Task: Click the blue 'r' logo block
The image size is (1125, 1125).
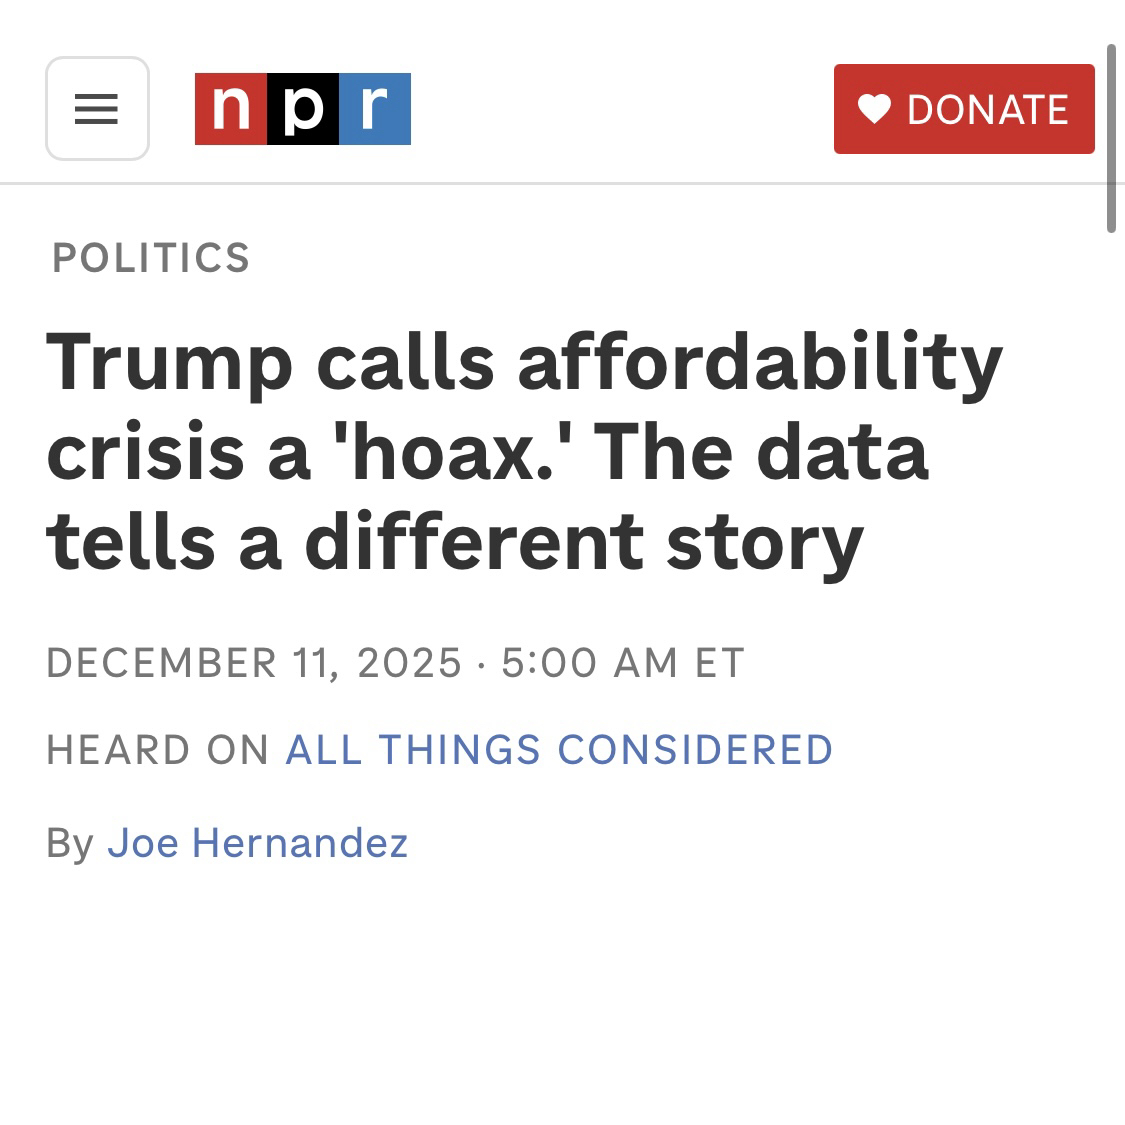Action: pos(375,109)
